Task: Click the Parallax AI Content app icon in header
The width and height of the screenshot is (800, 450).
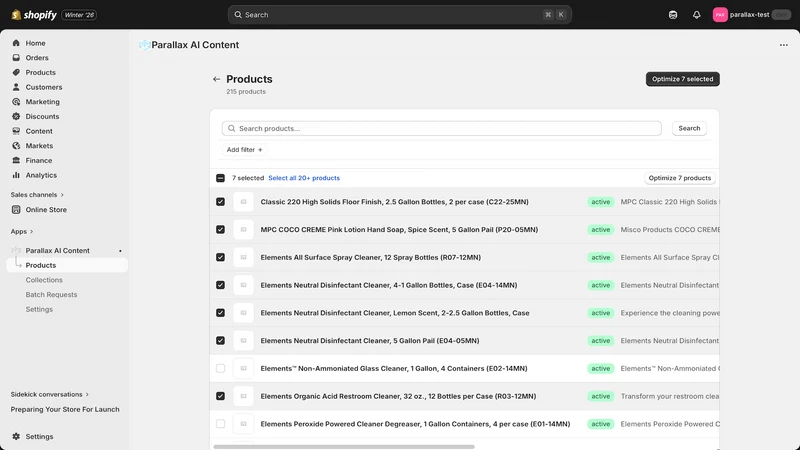Action: pos(145,45)
